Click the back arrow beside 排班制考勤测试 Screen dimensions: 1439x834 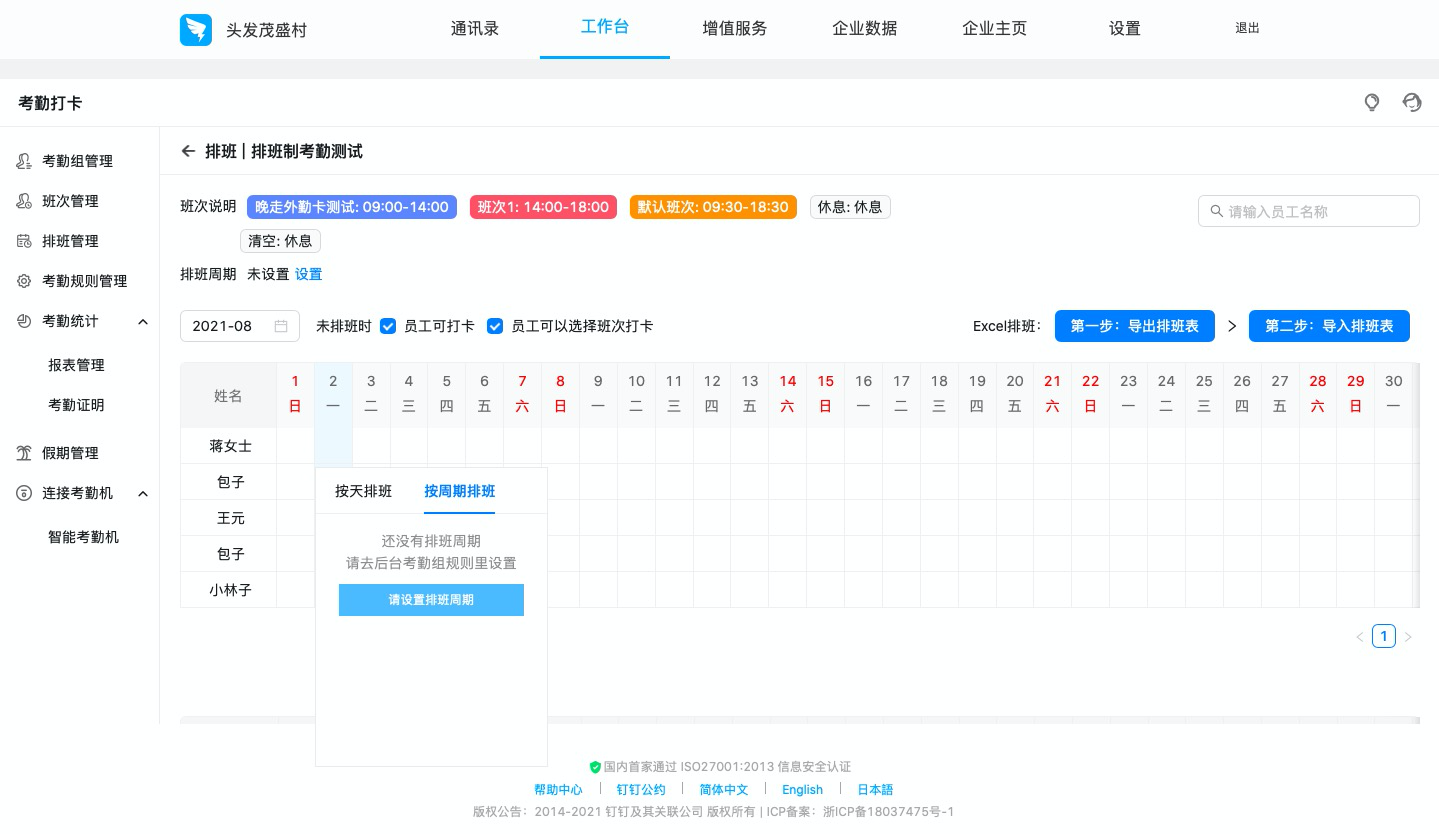(x=188, y=151)
